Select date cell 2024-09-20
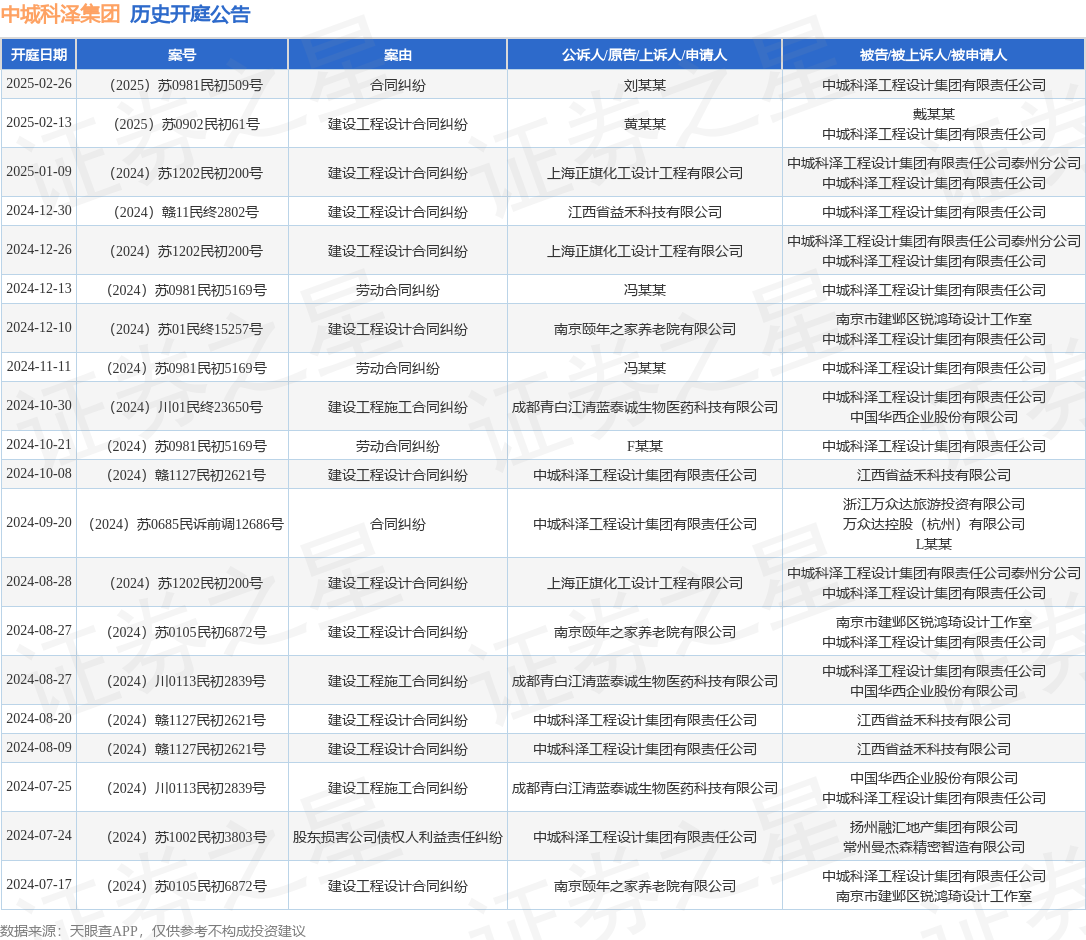 tap(39, 522)
